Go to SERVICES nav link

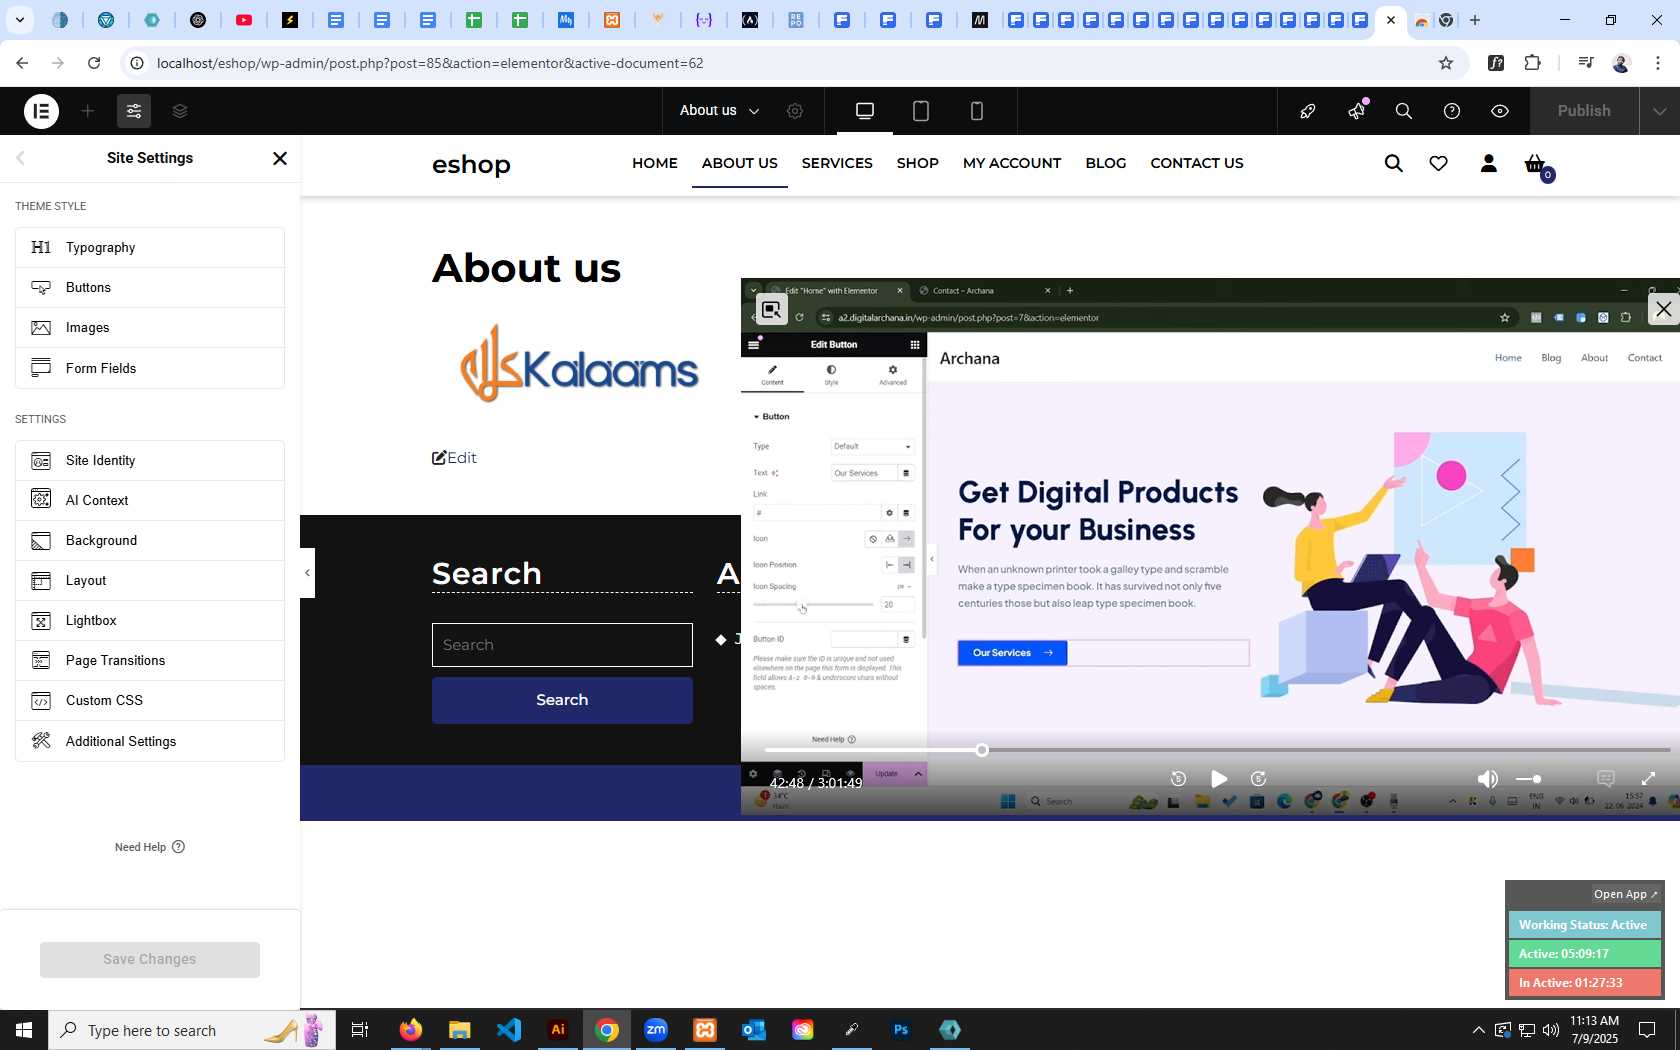(837, 163)
